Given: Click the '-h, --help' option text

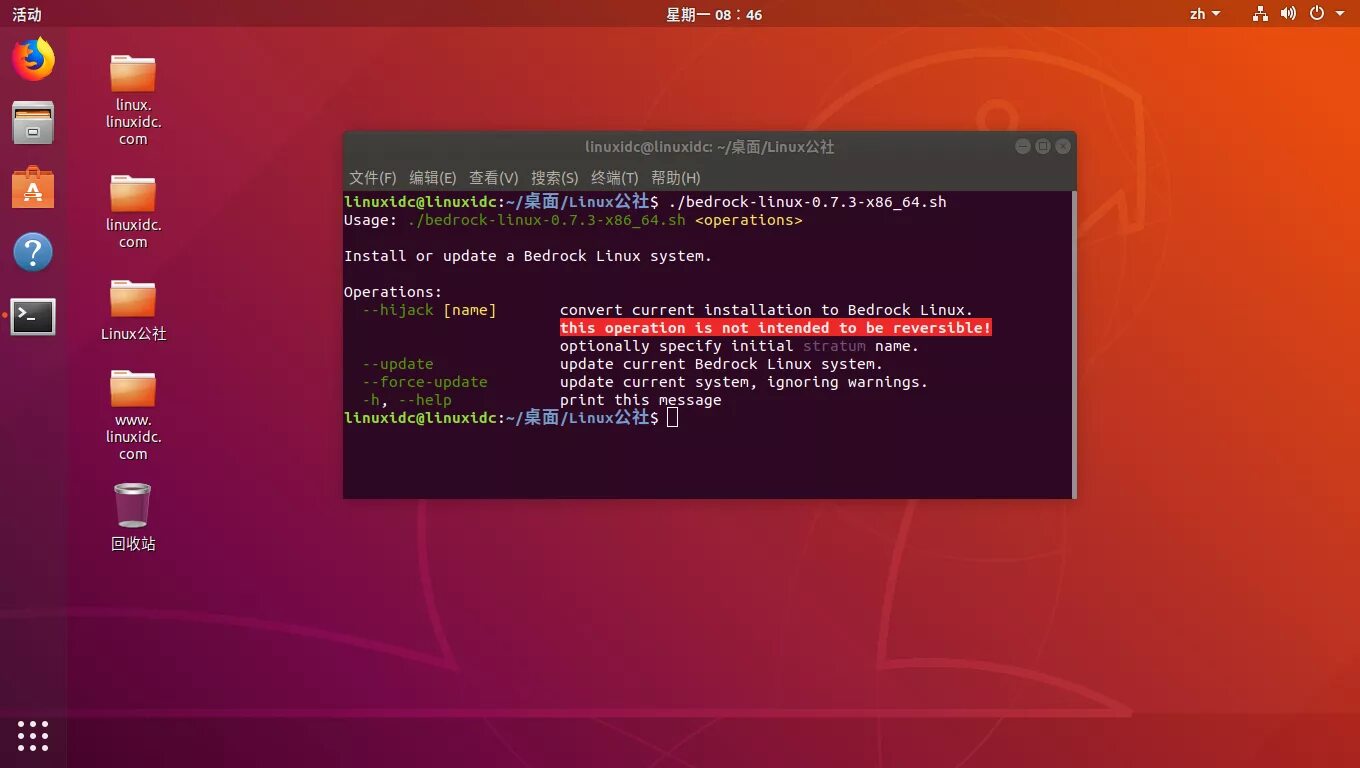Looking at the screenshot, I should [x=406, y=400].
